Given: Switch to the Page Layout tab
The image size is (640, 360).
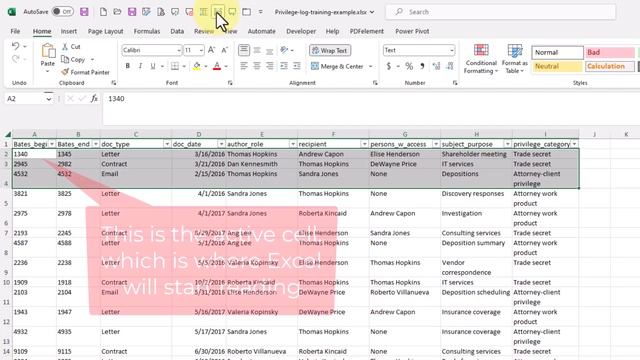Looking at the screenshot, I should 105,31.
